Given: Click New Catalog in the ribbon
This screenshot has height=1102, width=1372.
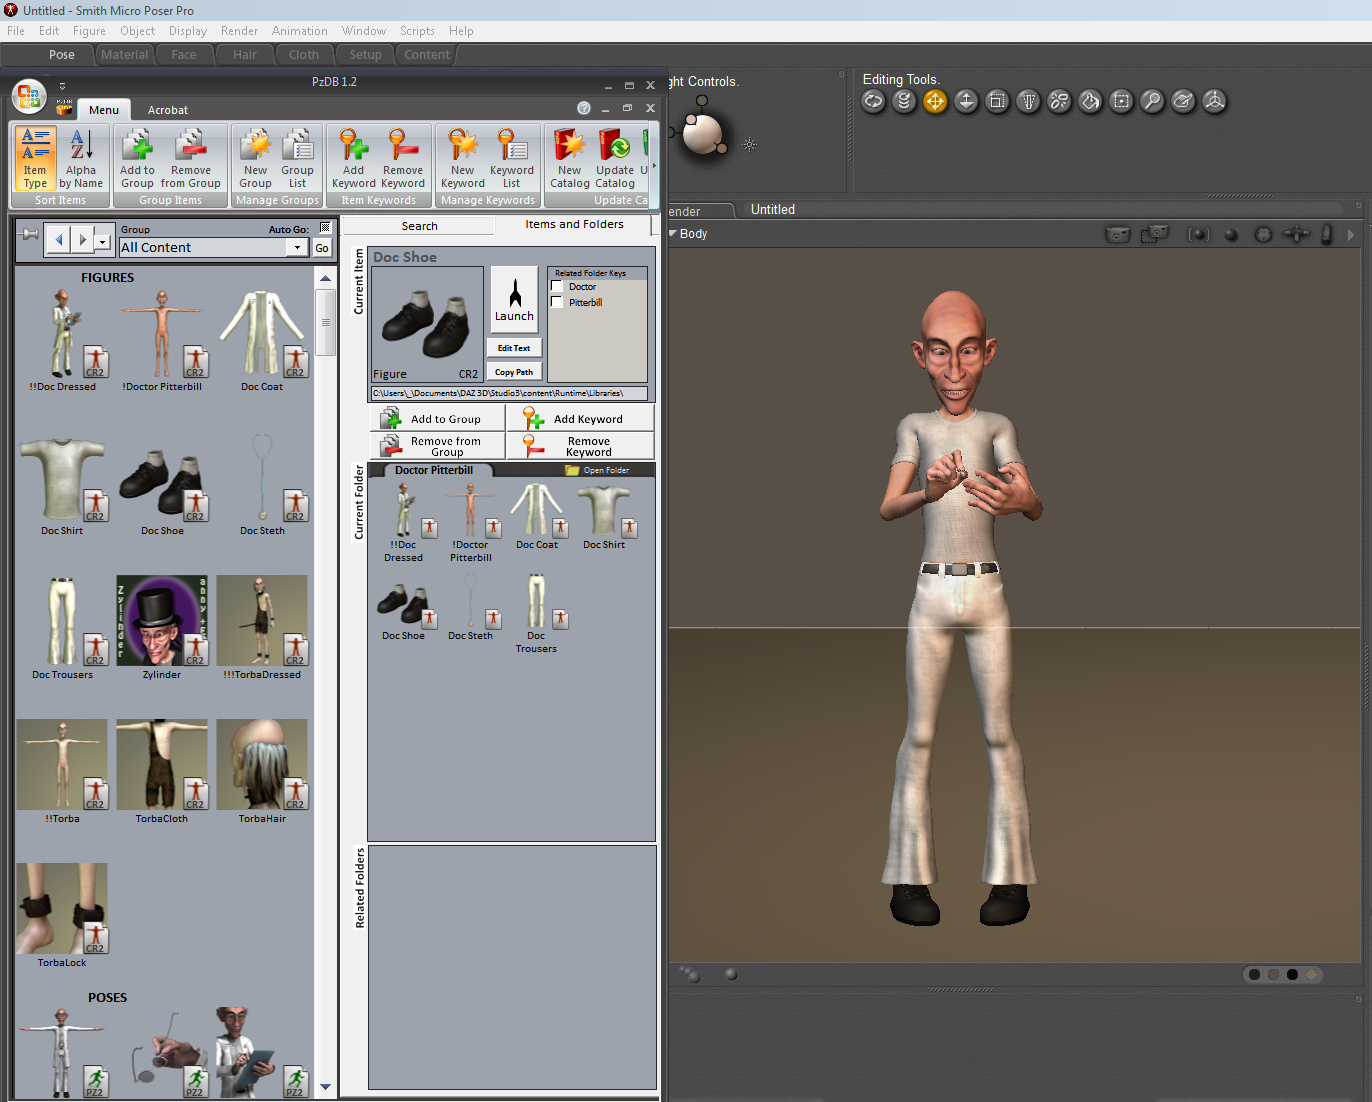Looking at the screenshot, I should (569, 158).
